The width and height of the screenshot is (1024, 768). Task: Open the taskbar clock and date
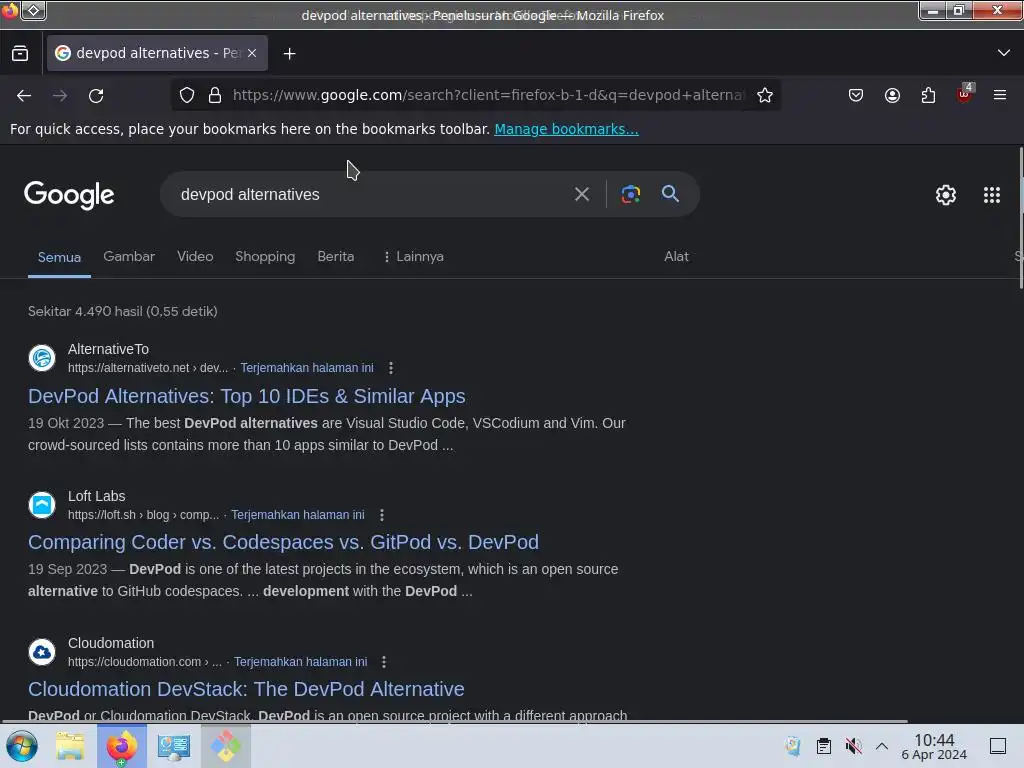934,746
